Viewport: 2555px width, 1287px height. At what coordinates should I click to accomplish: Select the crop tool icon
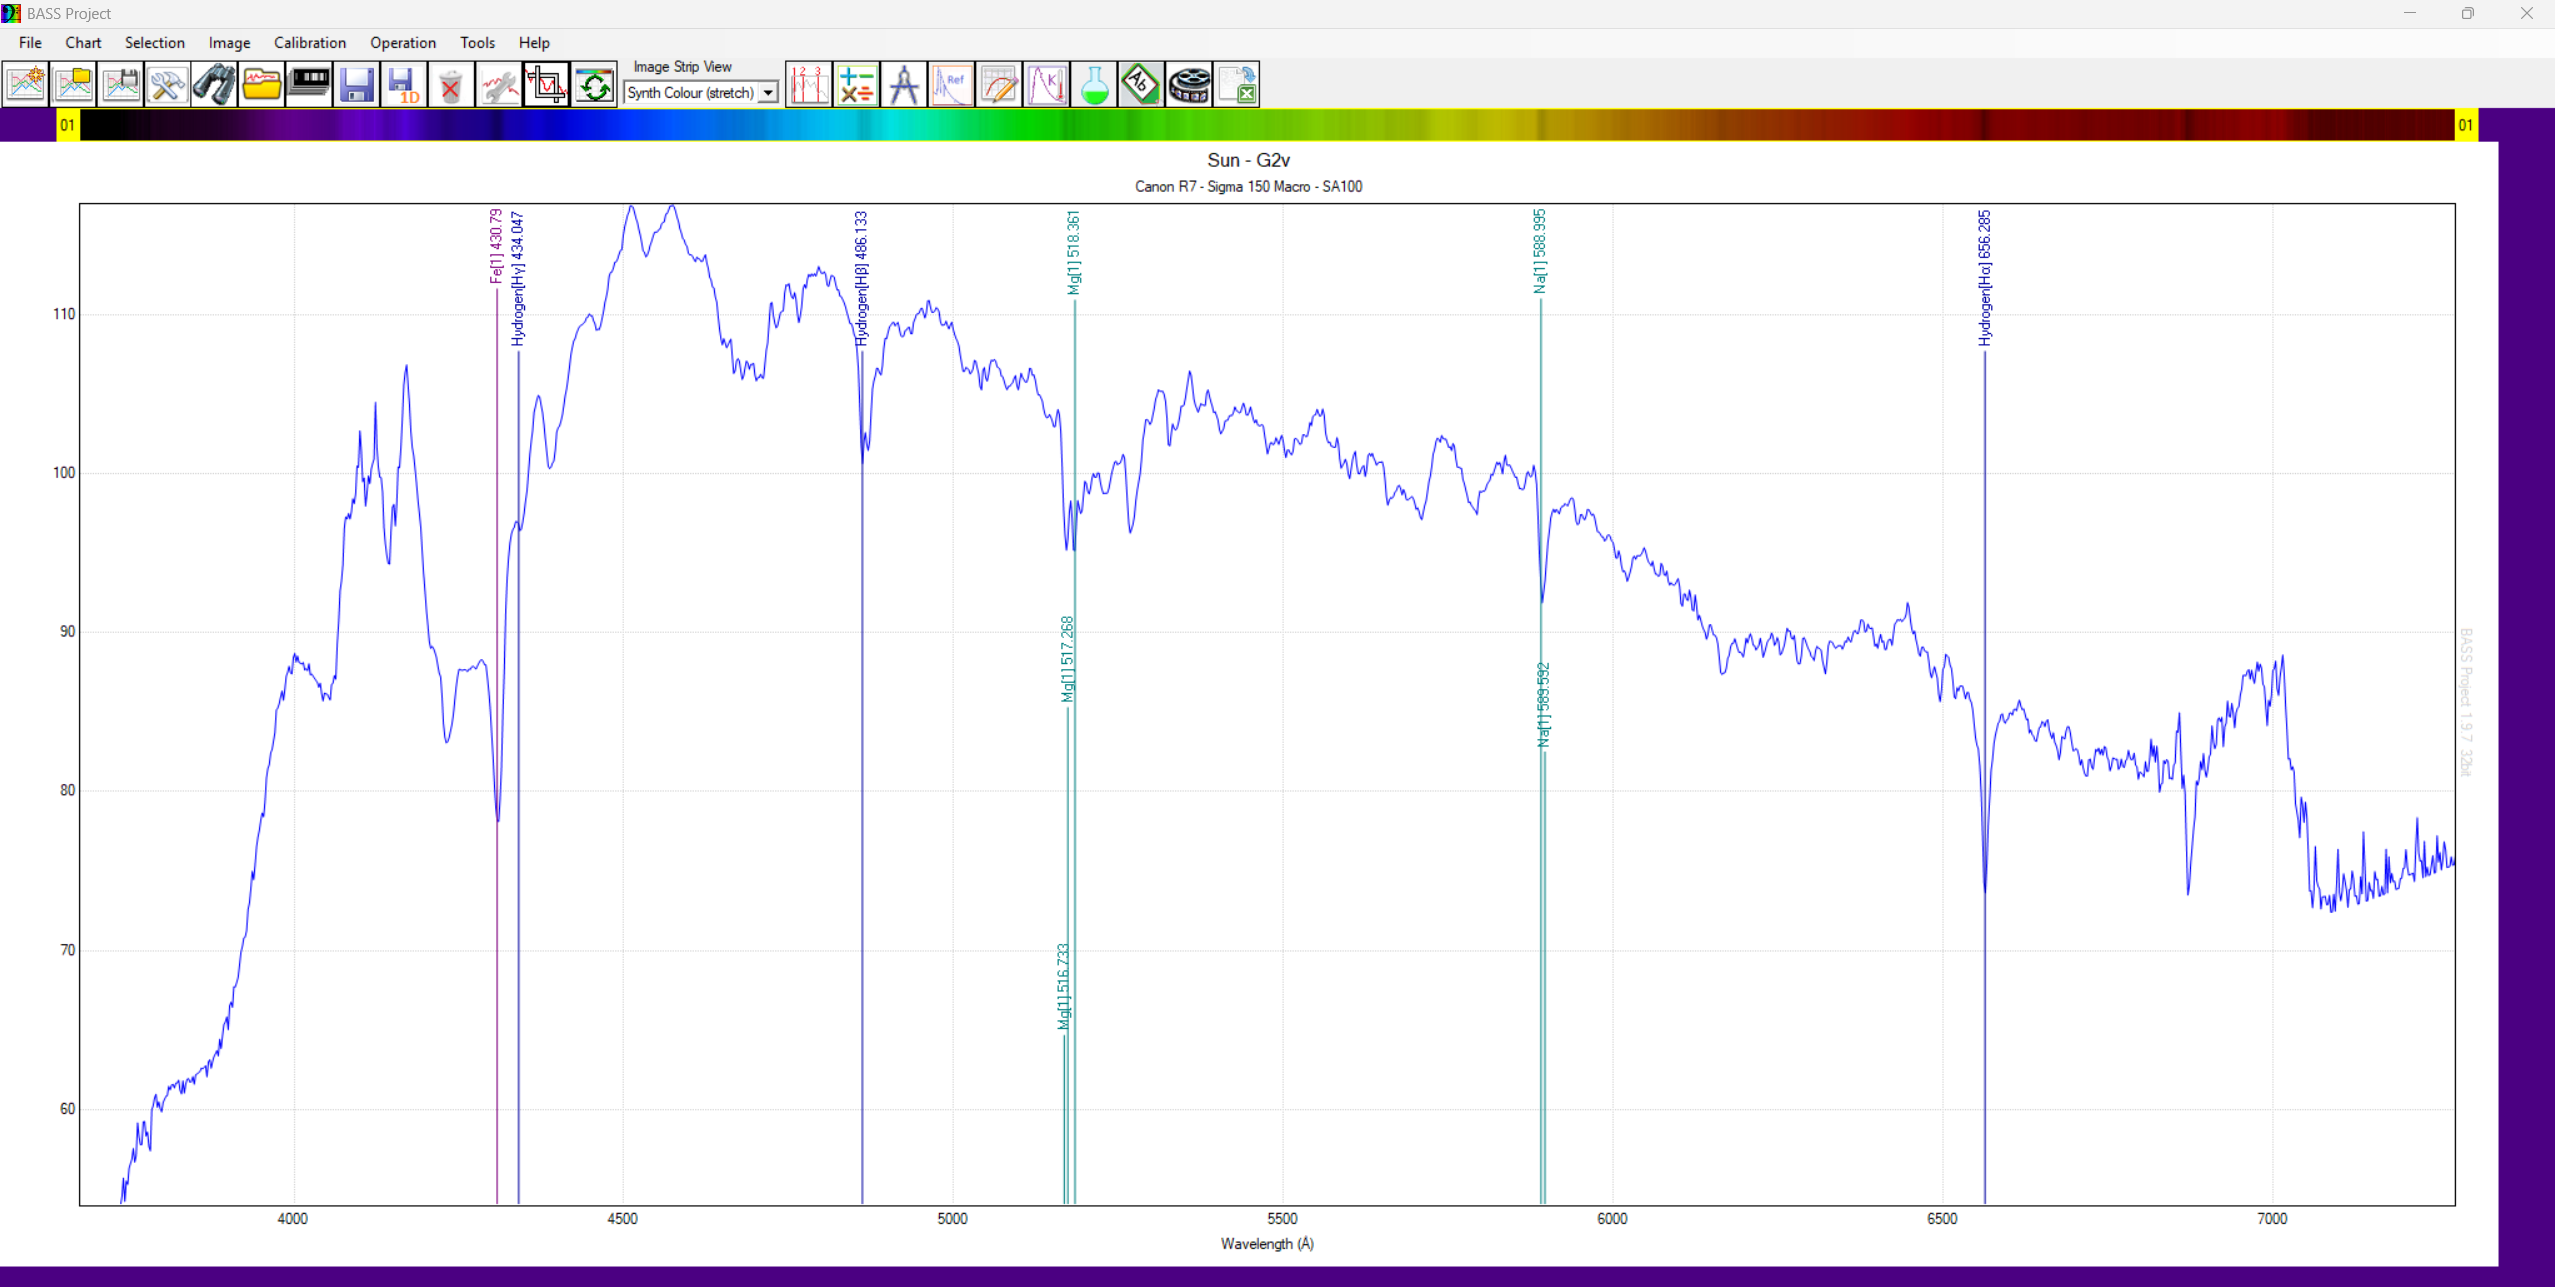[x=546, y=85]
